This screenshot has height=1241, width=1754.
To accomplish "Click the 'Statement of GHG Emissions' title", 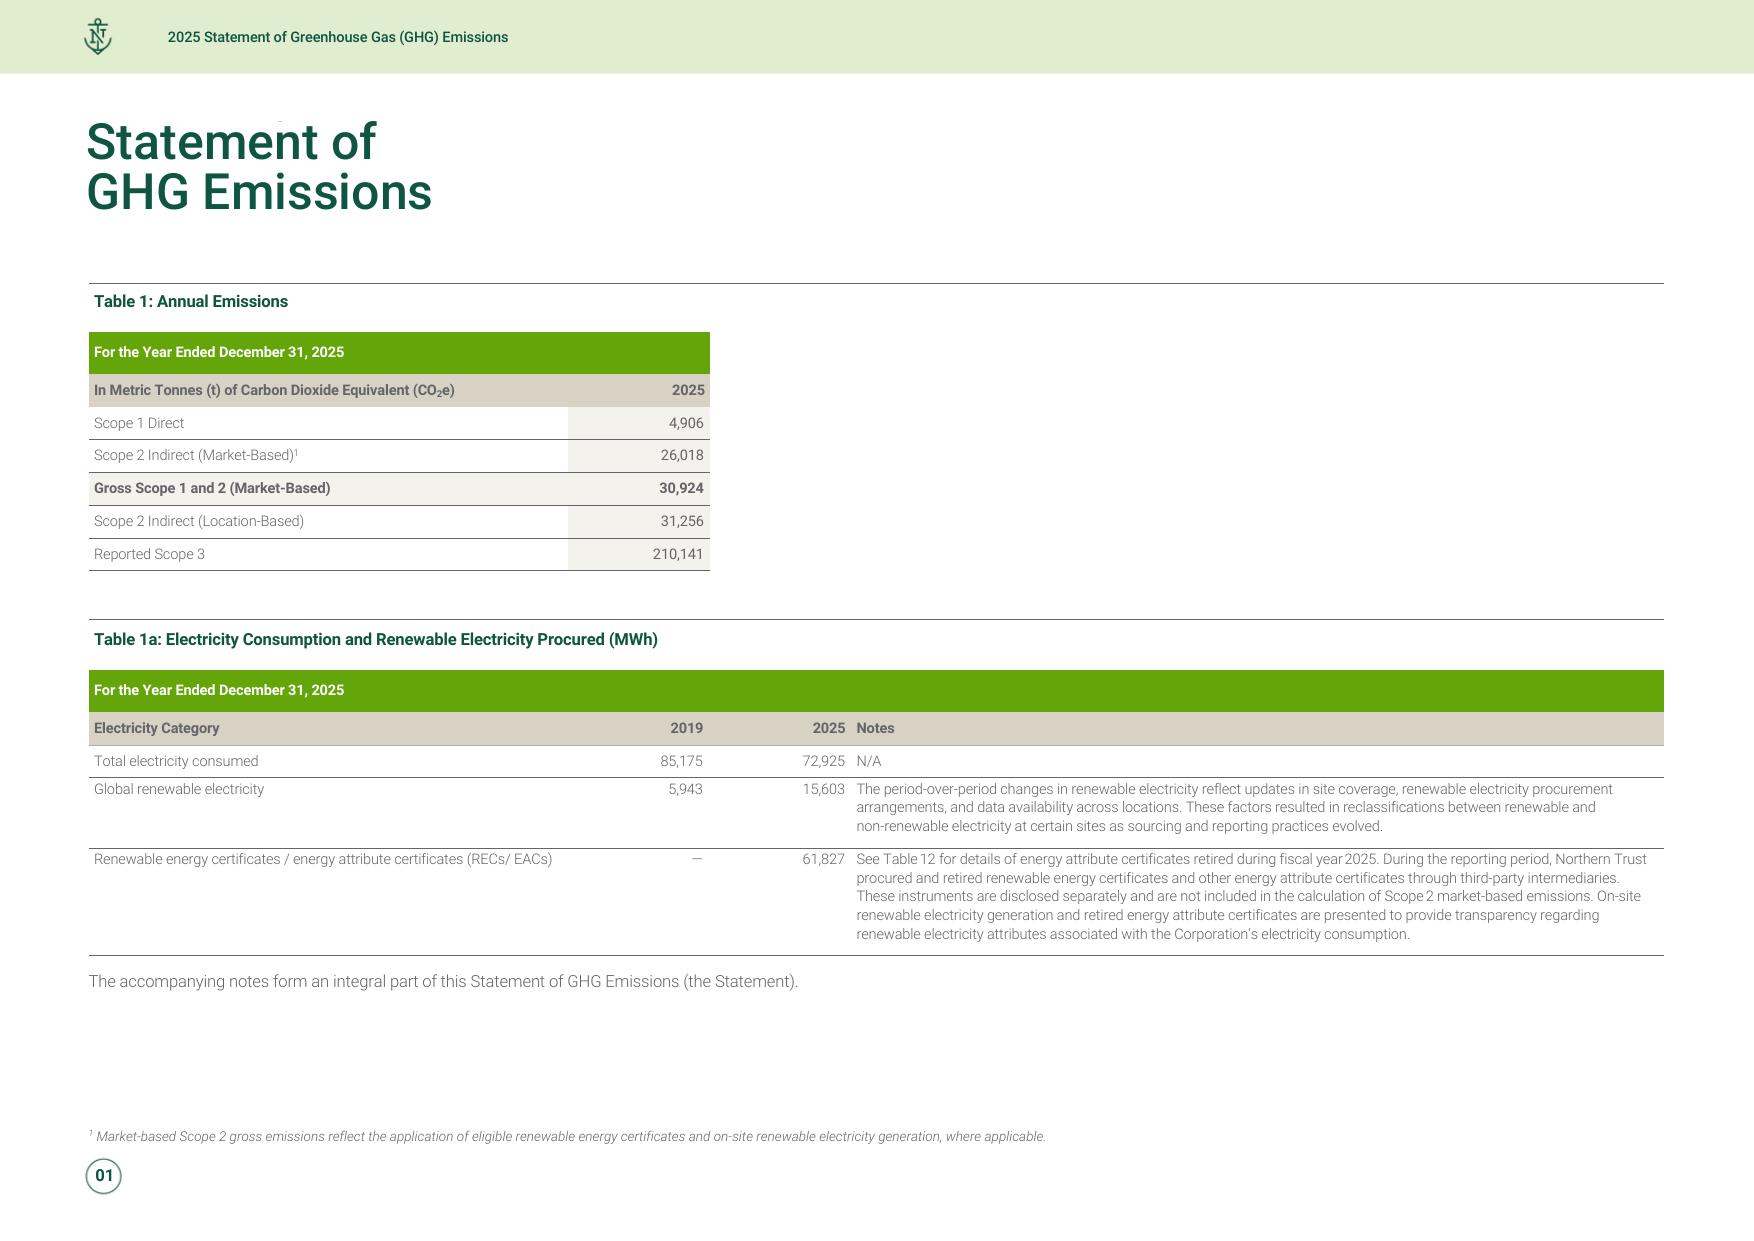I will click(x=259, y=167).
